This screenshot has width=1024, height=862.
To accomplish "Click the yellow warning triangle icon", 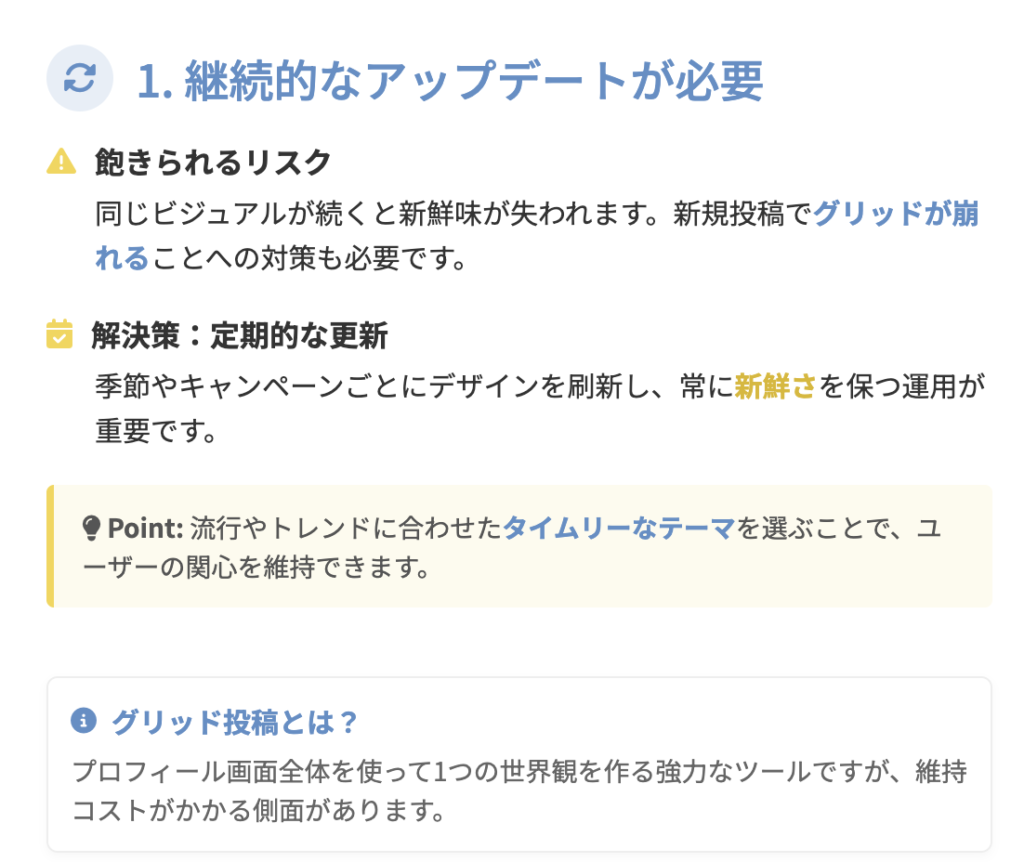I will (x=61, y=161).
